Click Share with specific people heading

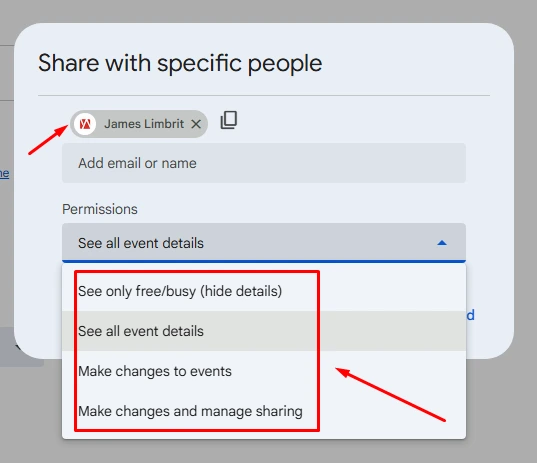point(180,64)
